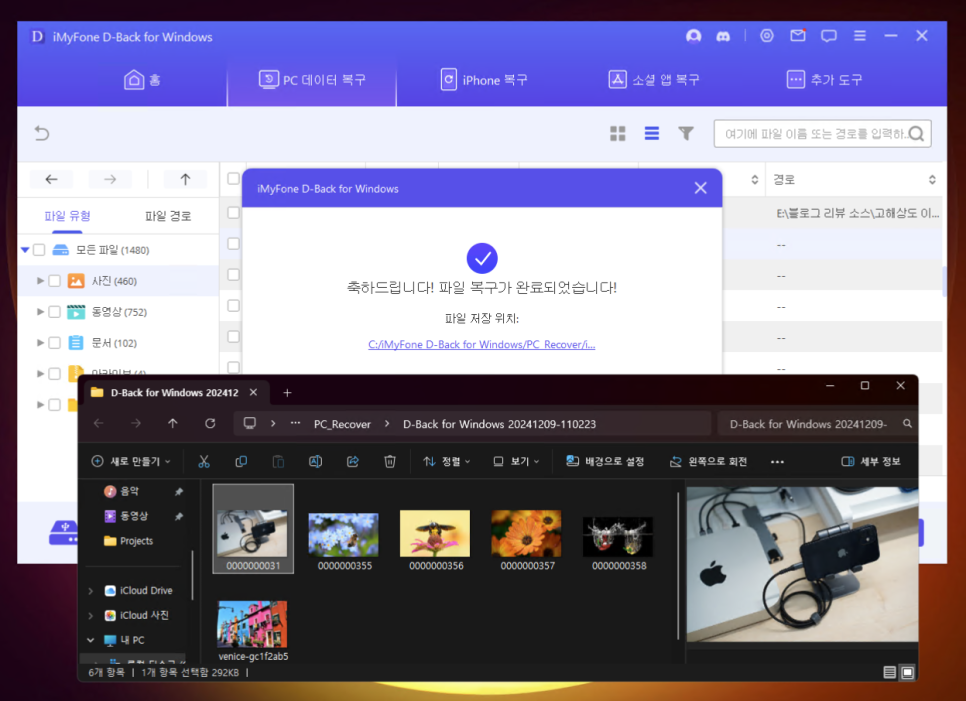Image resolution: width=966 pixels, height=701 pixels.
Task: Click the Share icon in Explorer toolbar
Action: pyautogui.click(x=352, y=461)
